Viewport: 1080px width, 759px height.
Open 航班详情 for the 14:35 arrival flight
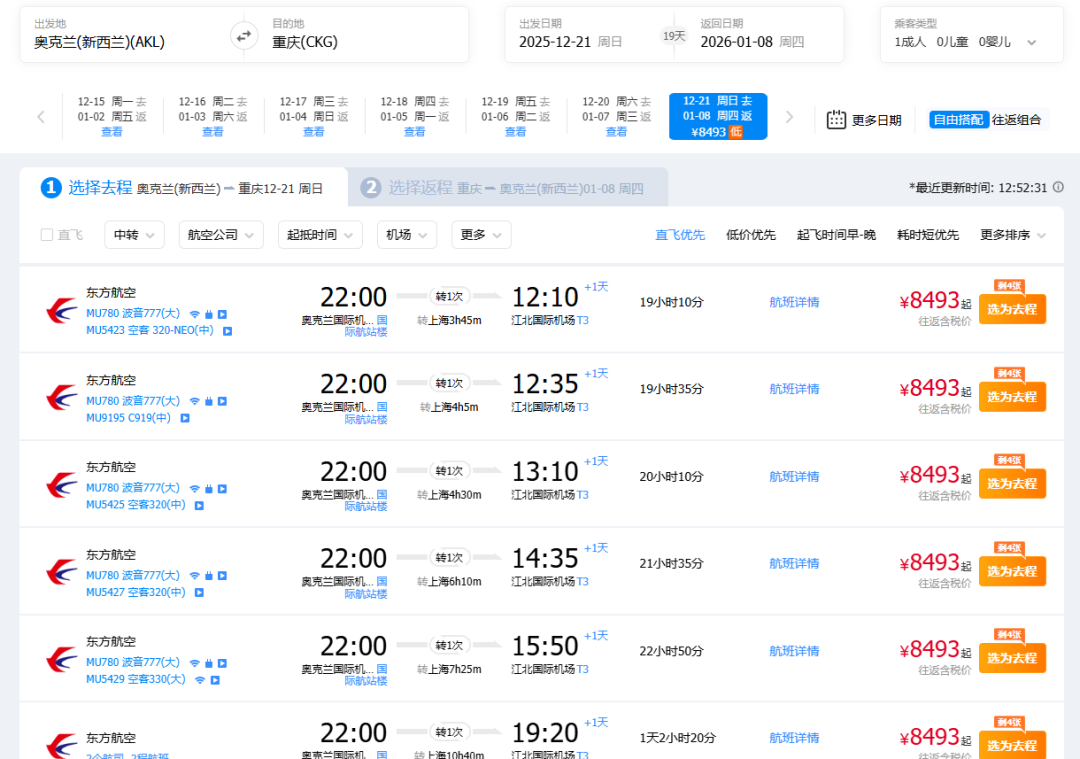click(x=794, y=563)
